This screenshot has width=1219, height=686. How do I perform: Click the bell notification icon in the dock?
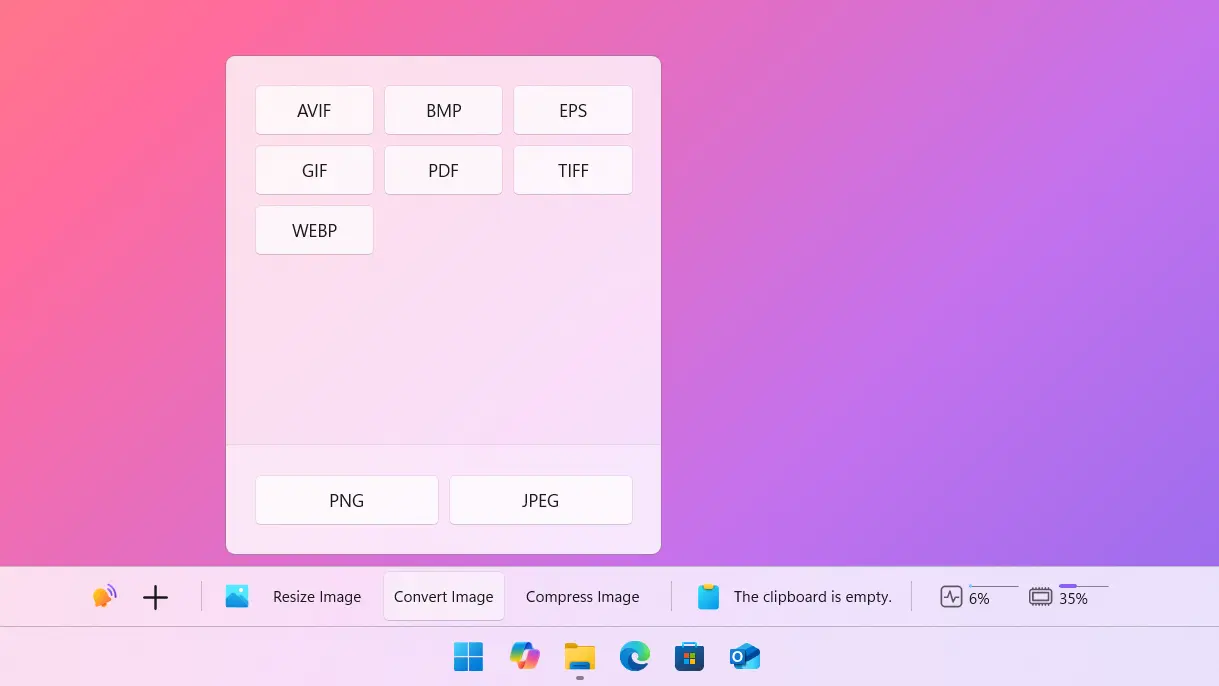pos(104,597)
